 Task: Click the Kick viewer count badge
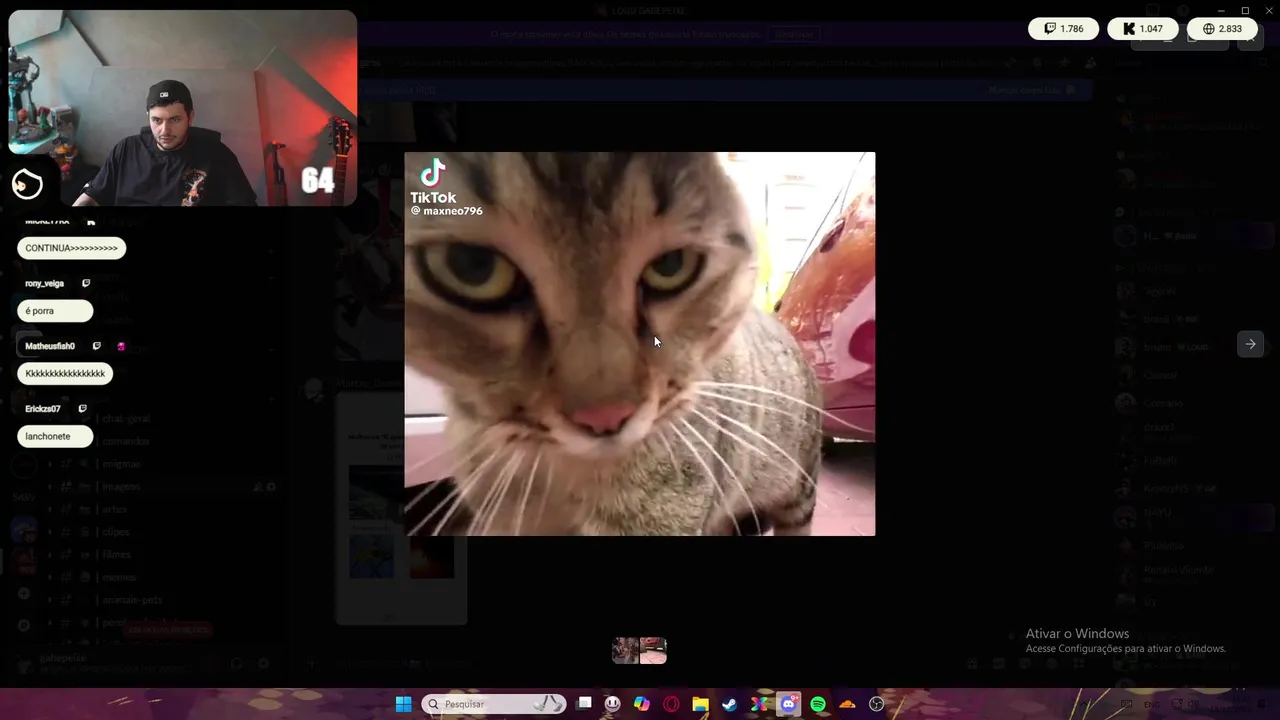1142,29
